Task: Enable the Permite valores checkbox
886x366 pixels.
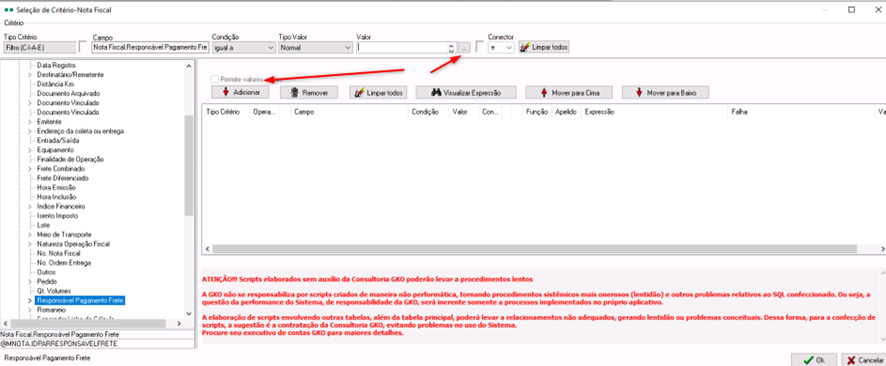Action: [215, 80]
